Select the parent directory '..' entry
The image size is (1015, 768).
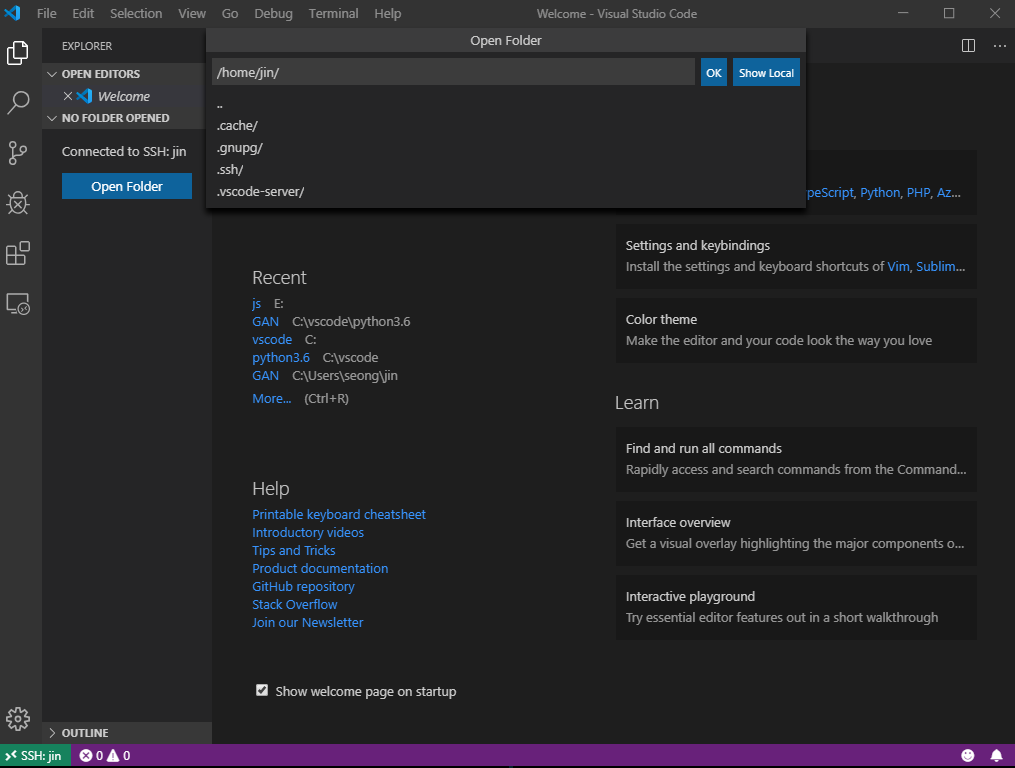click(506, 104)
